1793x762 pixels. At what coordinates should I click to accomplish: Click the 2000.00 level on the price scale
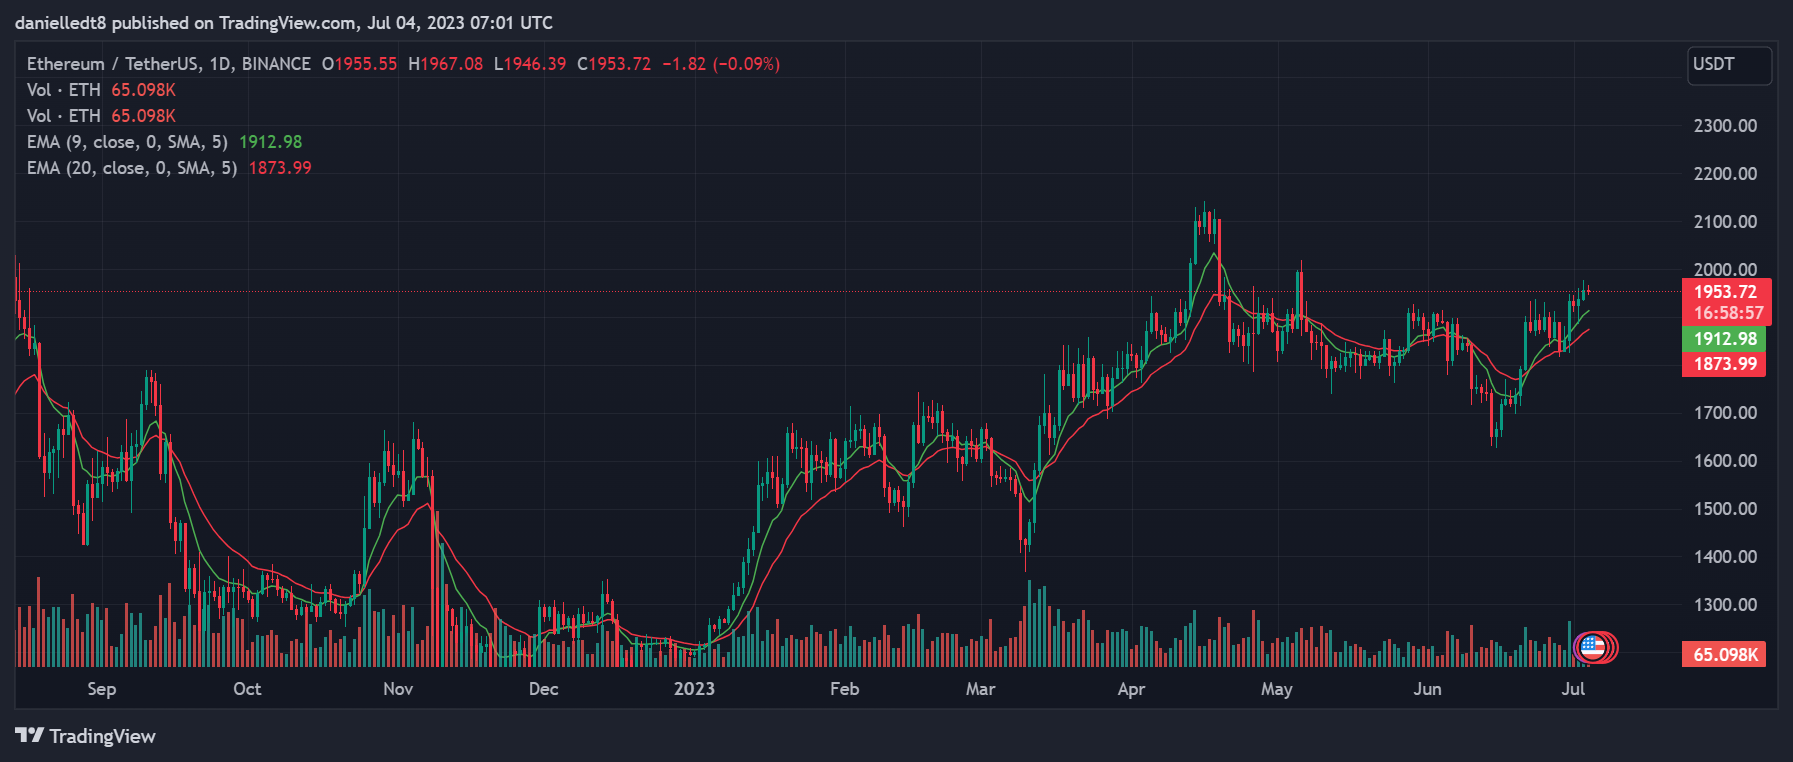pyautogui.click(x=1725, y=269)
